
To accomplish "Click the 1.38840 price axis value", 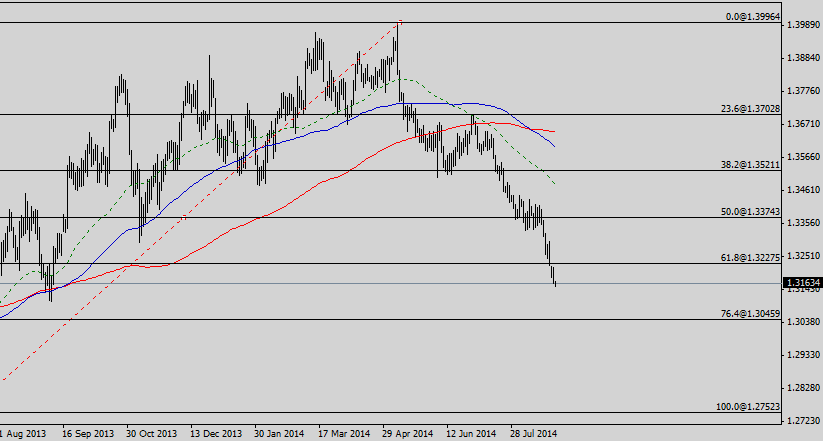I will (x=804, y=58).
